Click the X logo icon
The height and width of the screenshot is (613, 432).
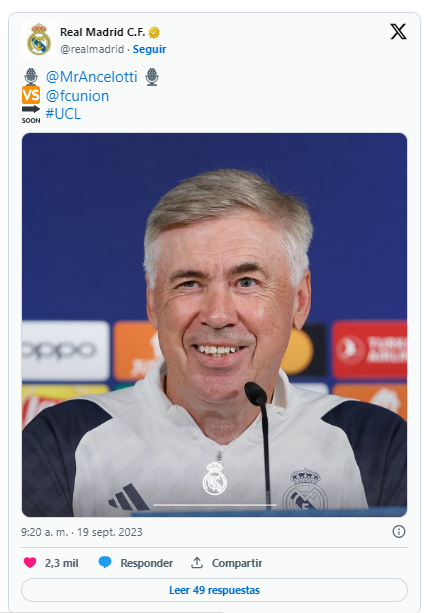pyautogui.click(x=398, y=32)
